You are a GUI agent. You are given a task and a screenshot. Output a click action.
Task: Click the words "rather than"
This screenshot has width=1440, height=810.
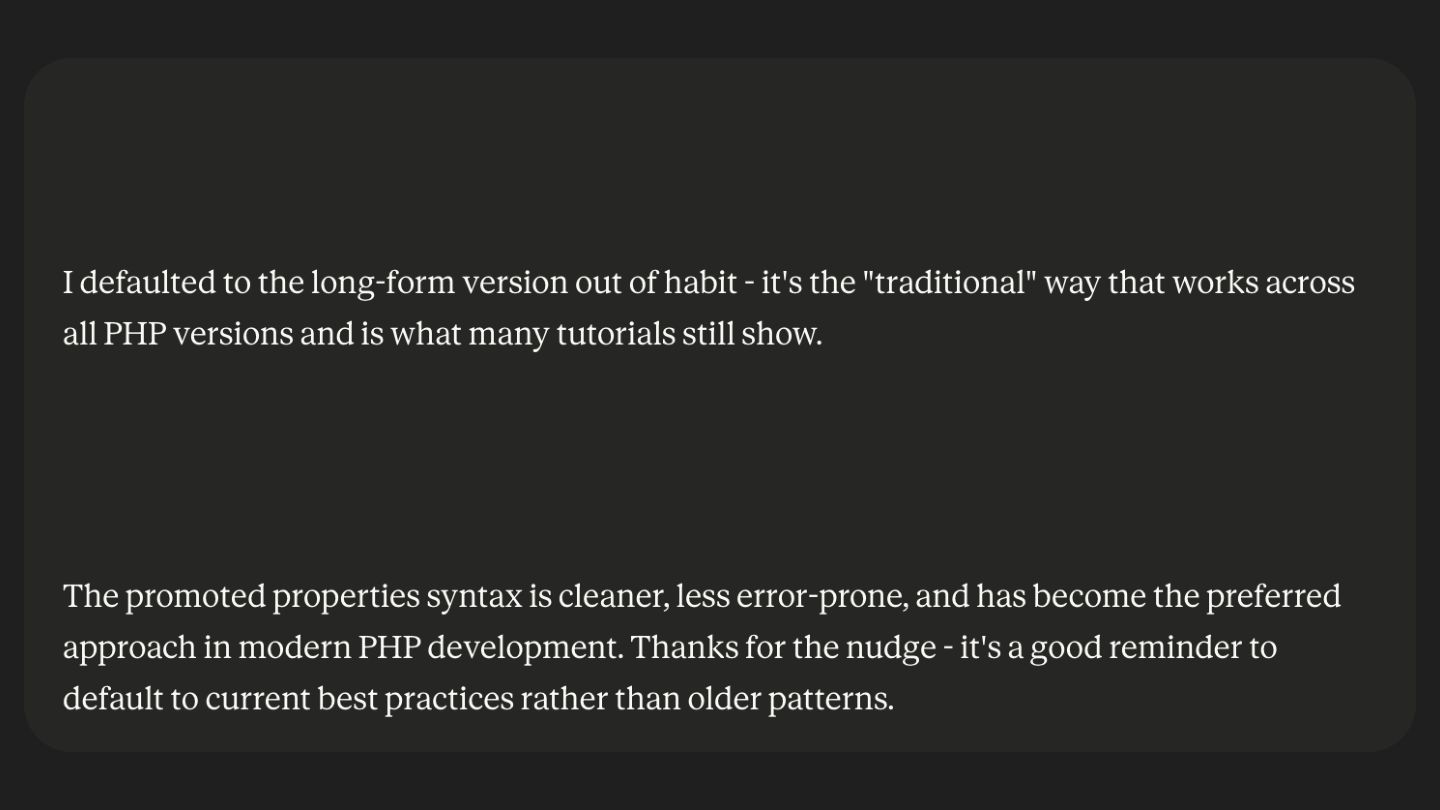click(599, 699)
